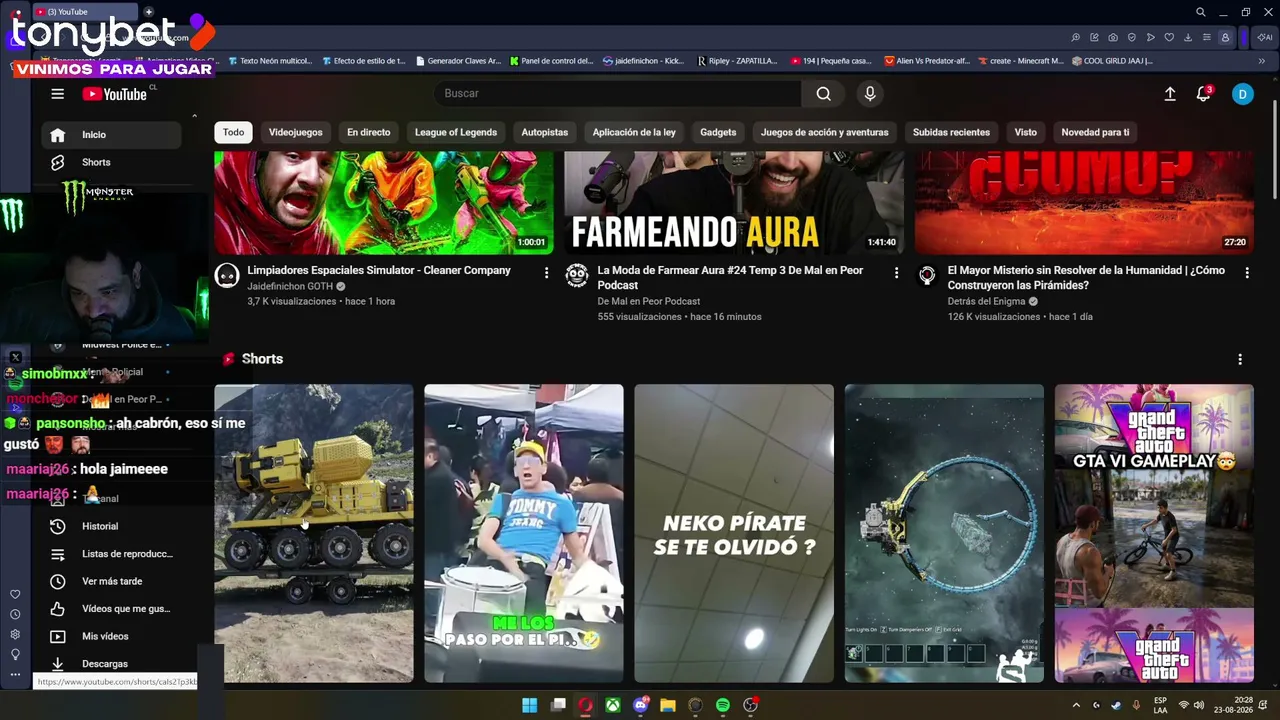
Task: Open options for Farmear Aura video
Action: (896, 272)
